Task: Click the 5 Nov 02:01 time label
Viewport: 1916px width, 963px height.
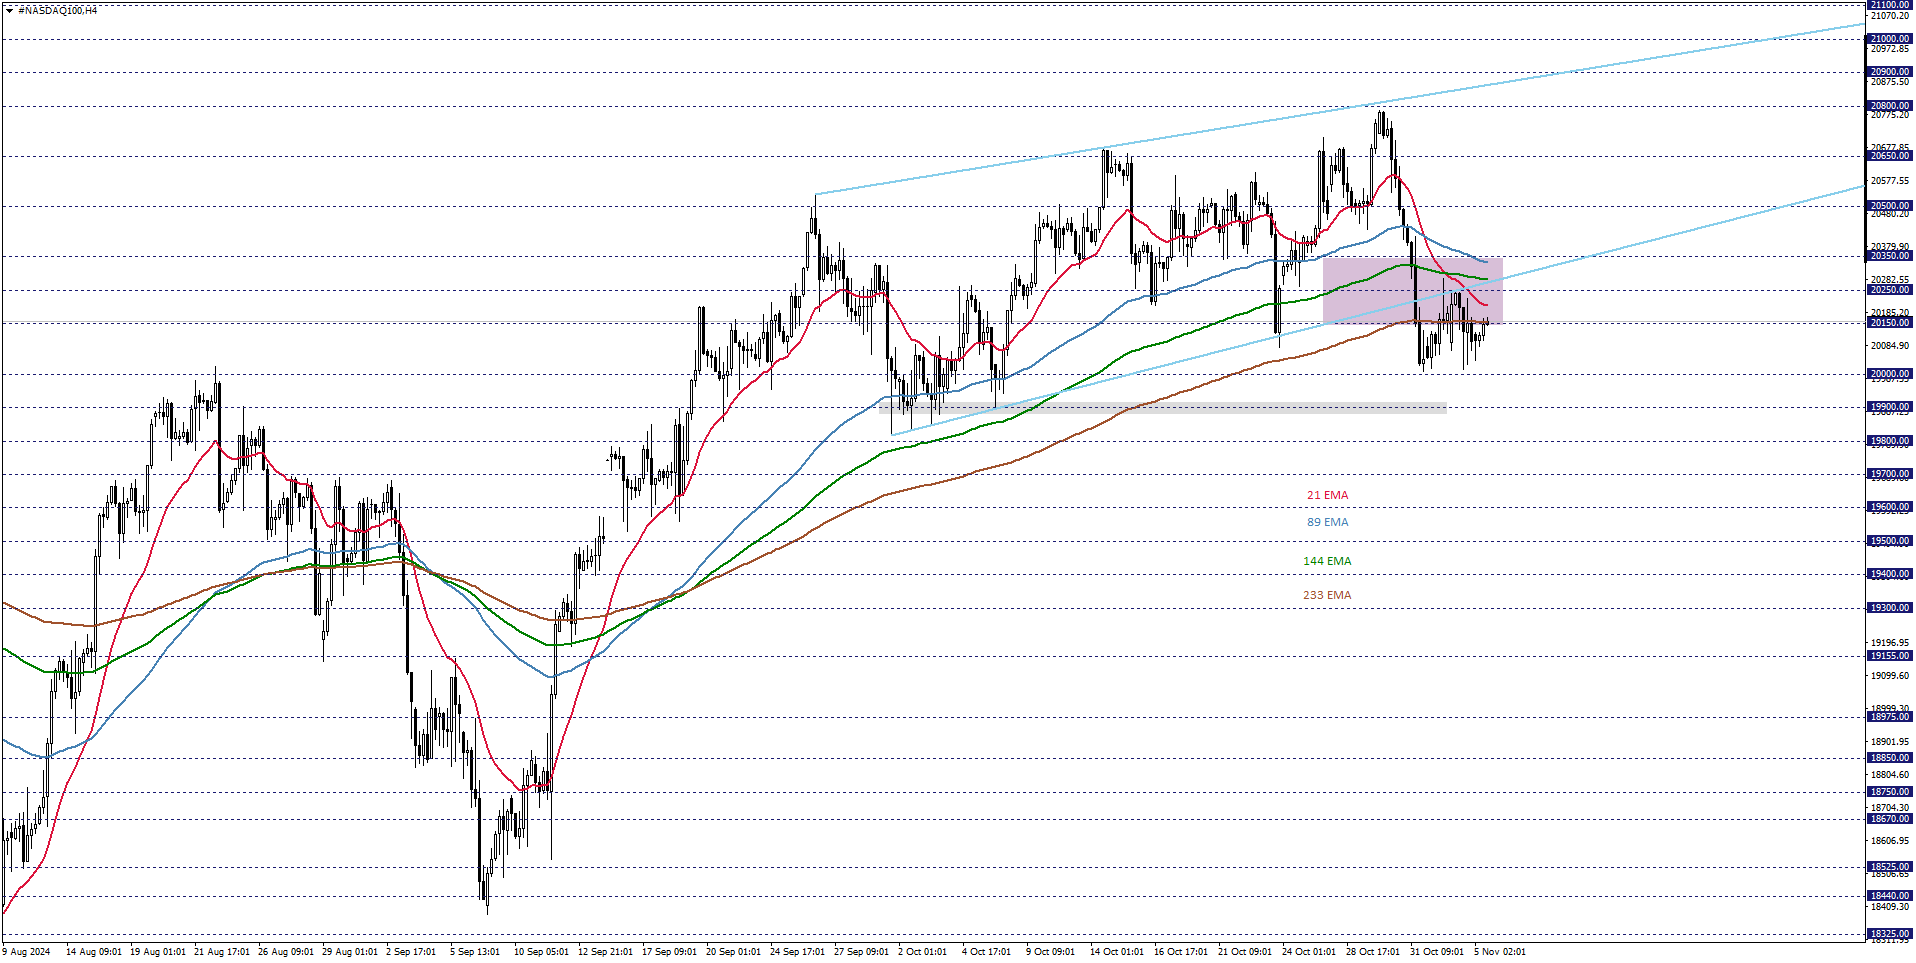Action: pyautogui.click(x=1500, y=952)
